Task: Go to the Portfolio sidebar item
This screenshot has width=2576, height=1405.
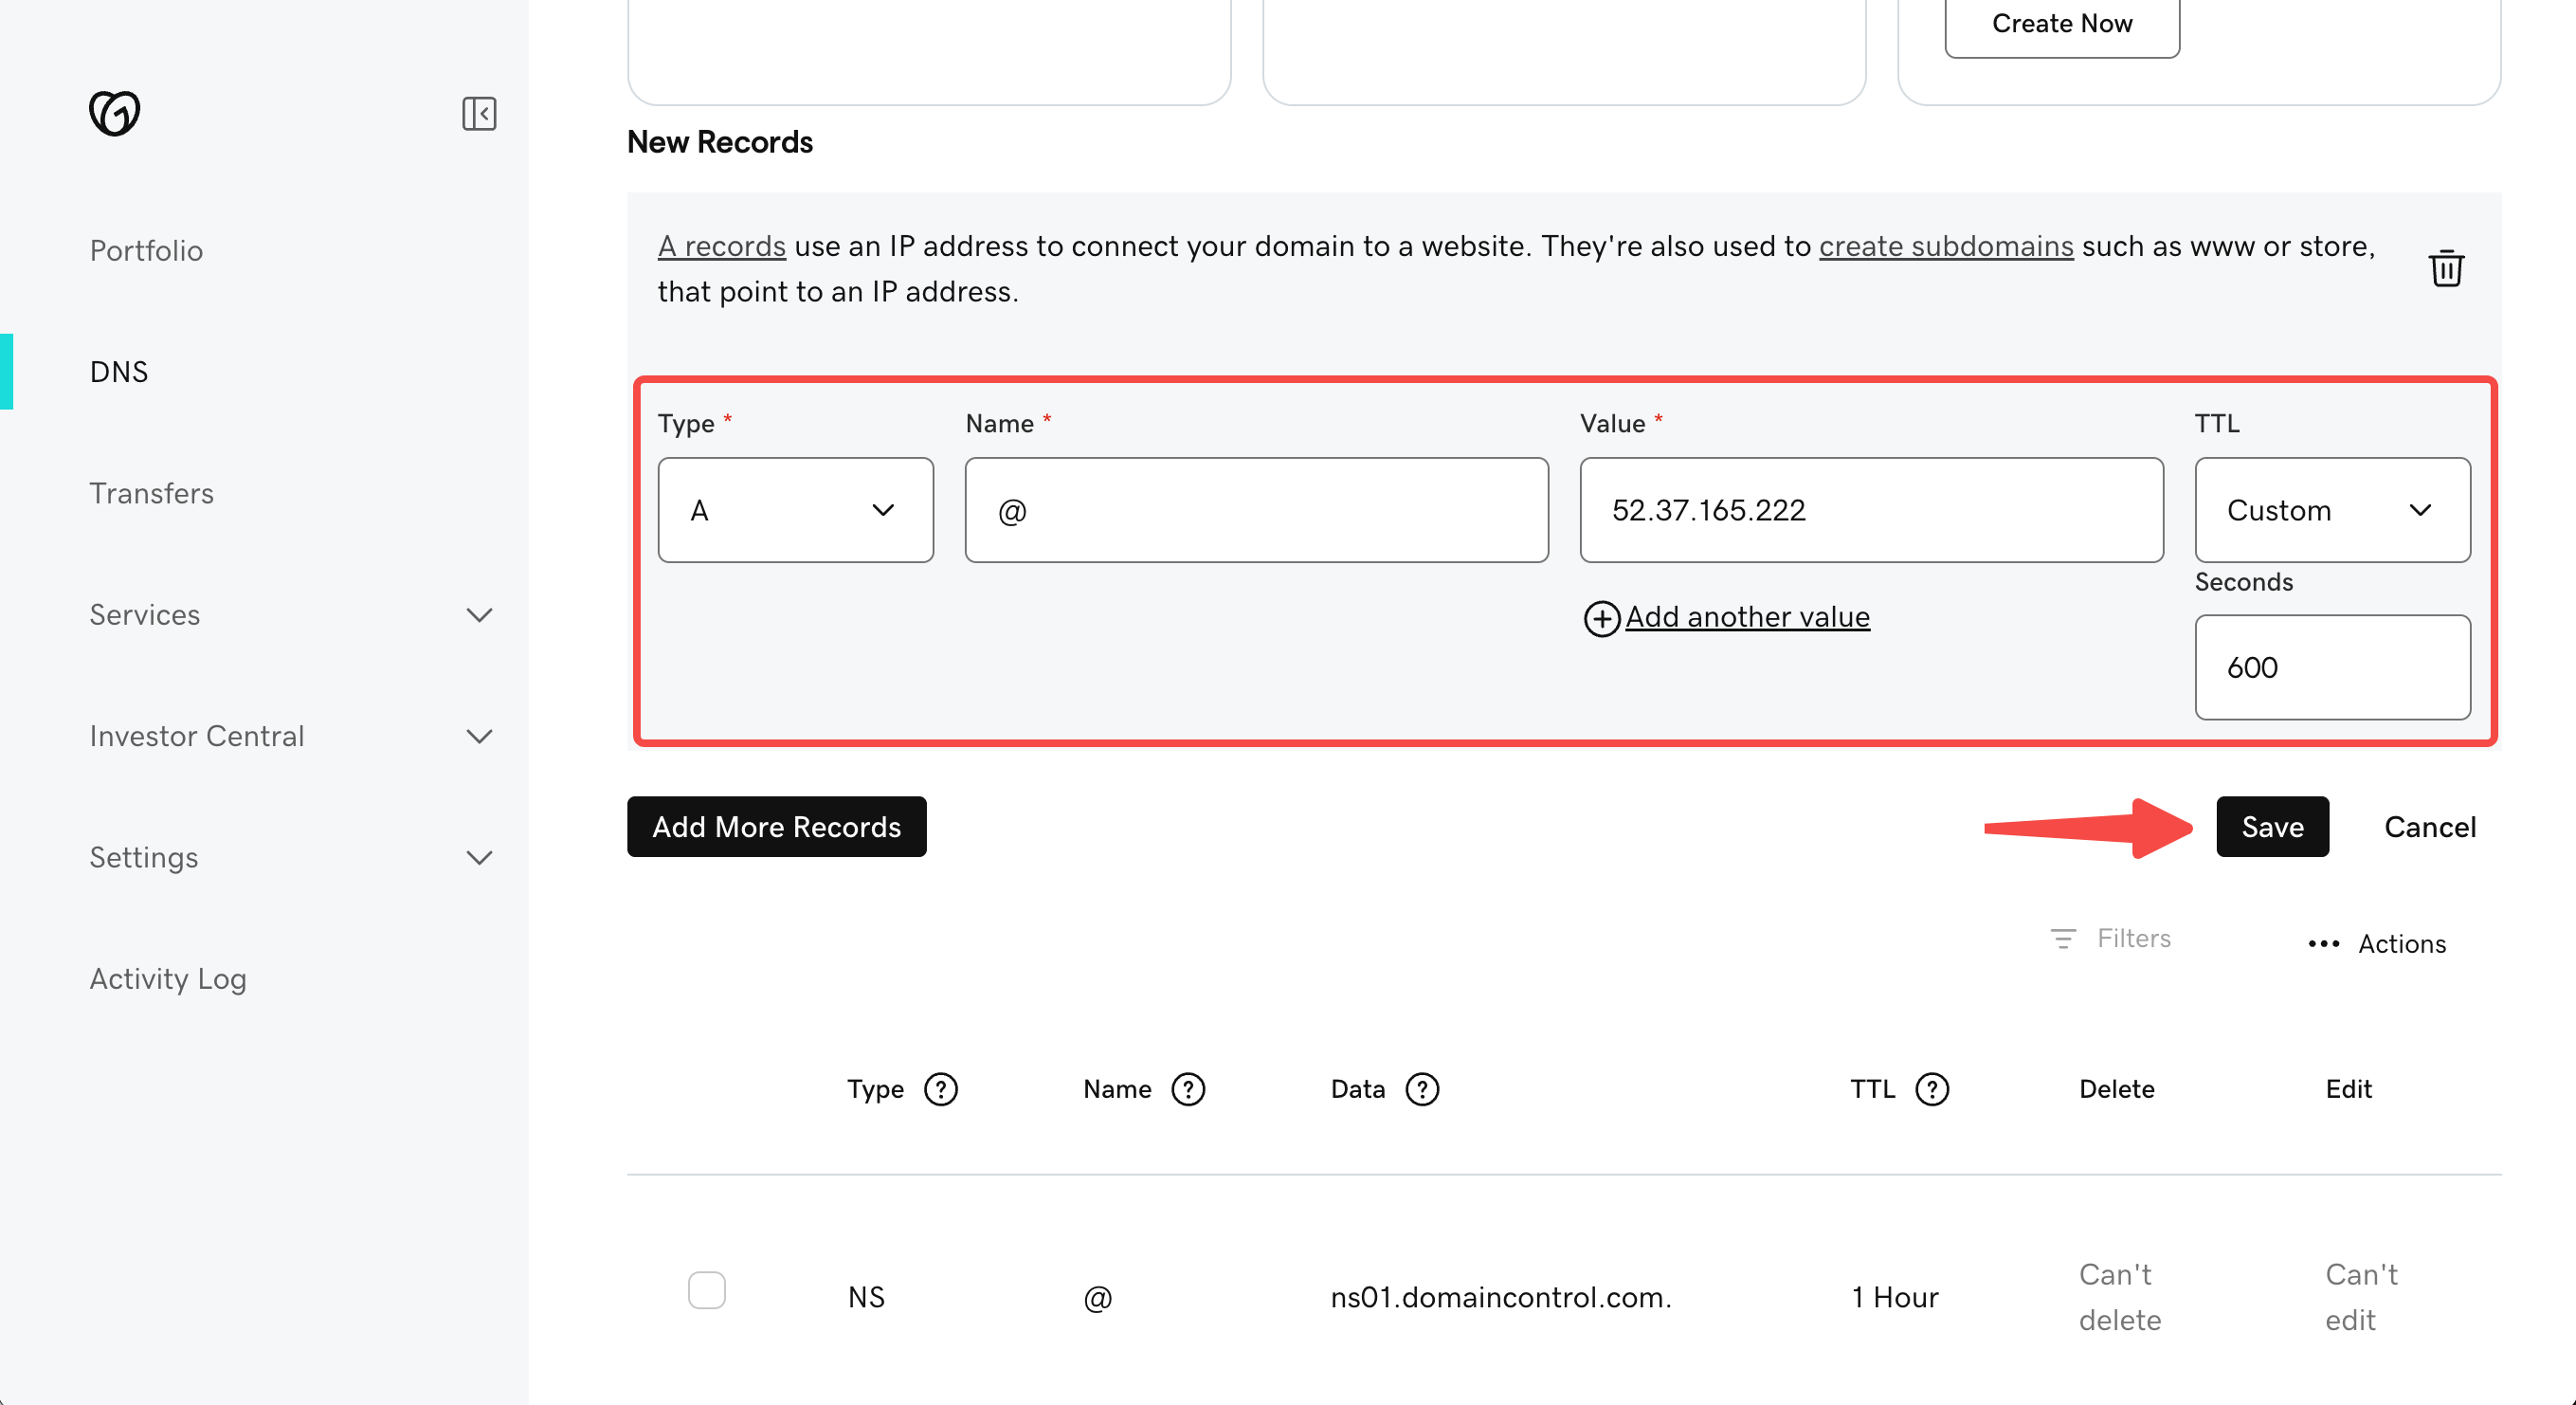Action: point(146,250)
